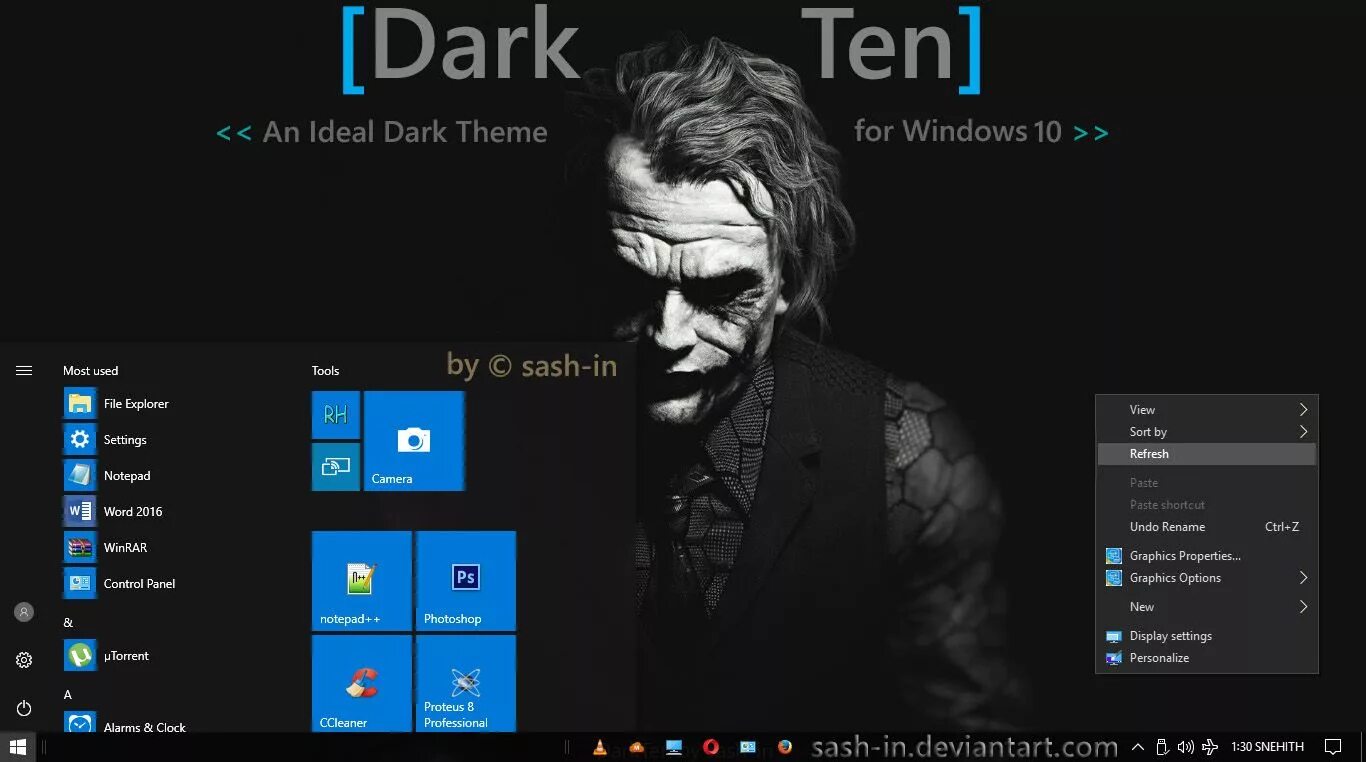Click the Power button in Start menu
This screenshot has height=762, width=1366.
24,708
